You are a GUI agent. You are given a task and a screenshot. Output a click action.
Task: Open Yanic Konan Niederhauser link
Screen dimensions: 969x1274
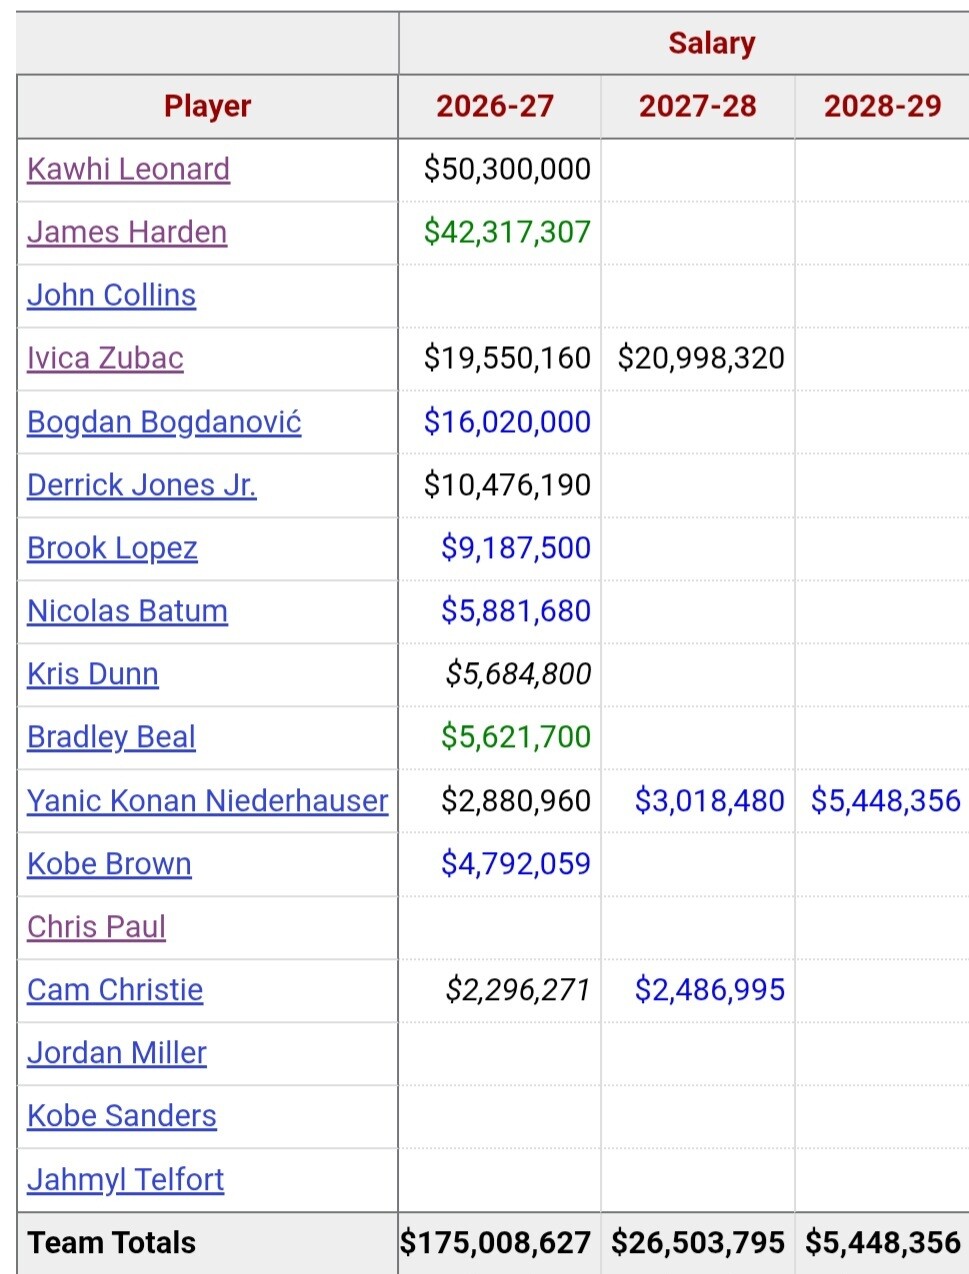tap(207, 801)
